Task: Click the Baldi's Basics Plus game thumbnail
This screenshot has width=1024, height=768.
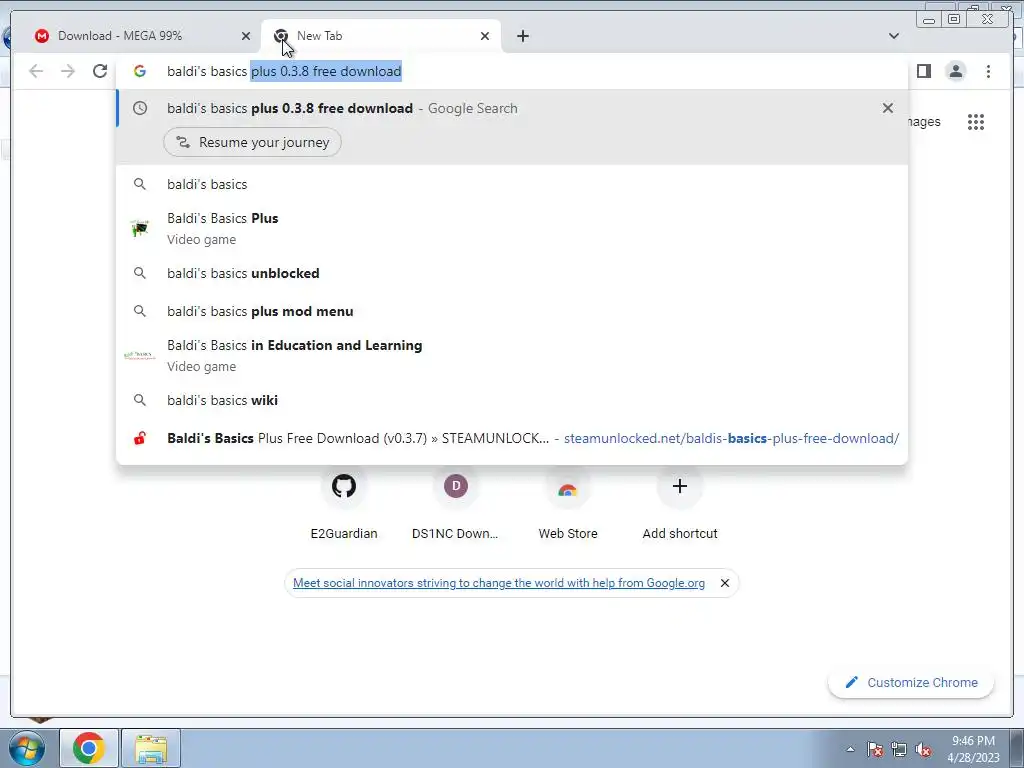Action: (140, 229)
